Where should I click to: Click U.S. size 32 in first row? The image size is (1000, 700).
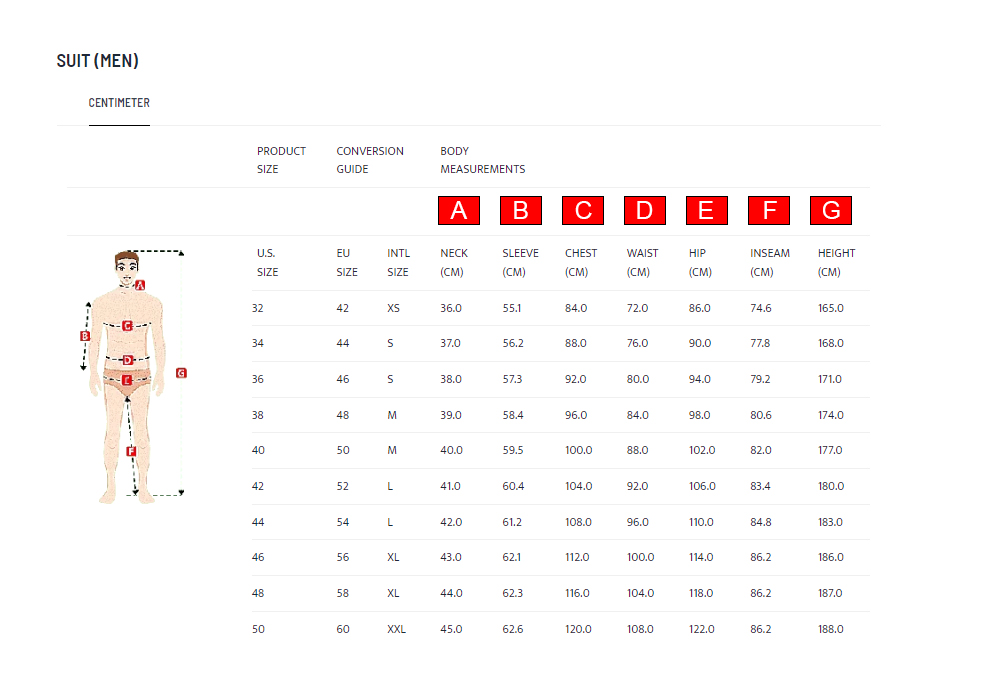point(258,308)
